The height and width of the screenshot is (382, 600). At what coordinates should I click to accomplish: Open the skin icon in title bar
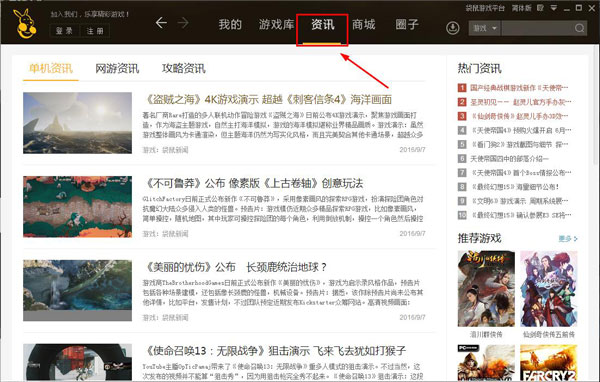pyautogui.click(x=540, y=8)
